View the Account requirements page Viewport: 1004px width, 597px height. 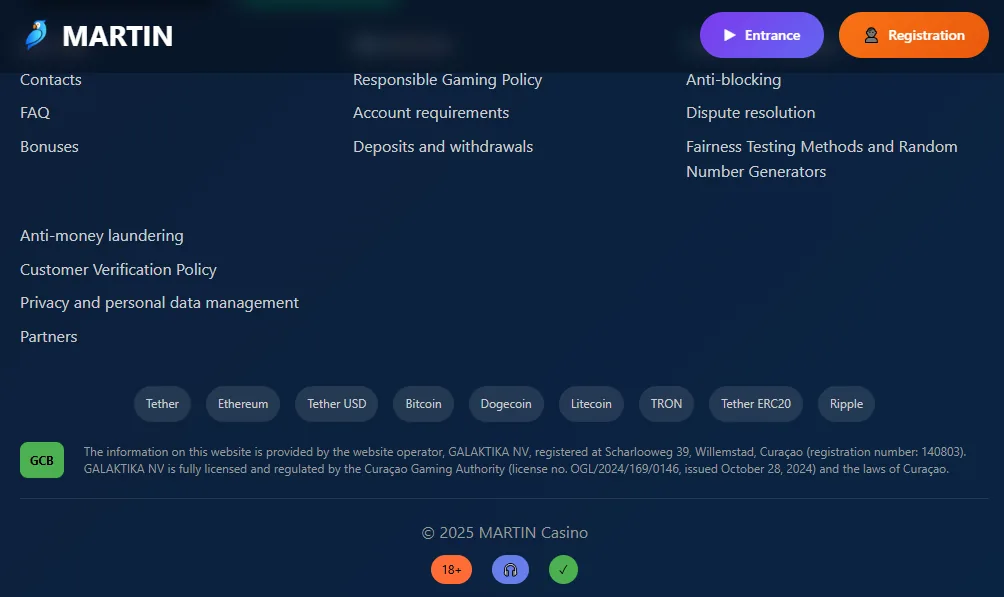(431, 113)
